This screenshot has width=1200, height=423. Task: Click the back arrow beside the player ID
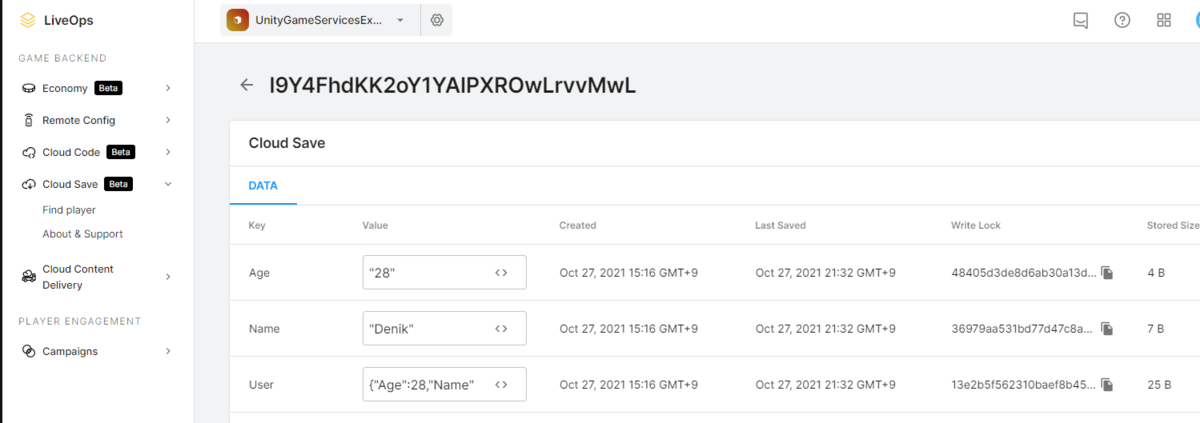click(246, 85)
